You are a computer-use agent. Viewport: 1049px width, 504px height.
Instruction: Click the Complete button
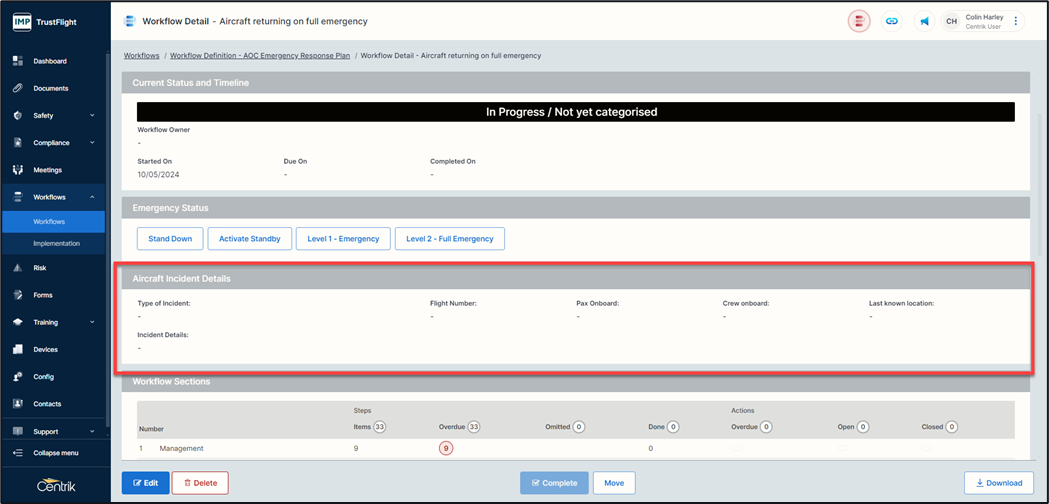click(555, 483)
